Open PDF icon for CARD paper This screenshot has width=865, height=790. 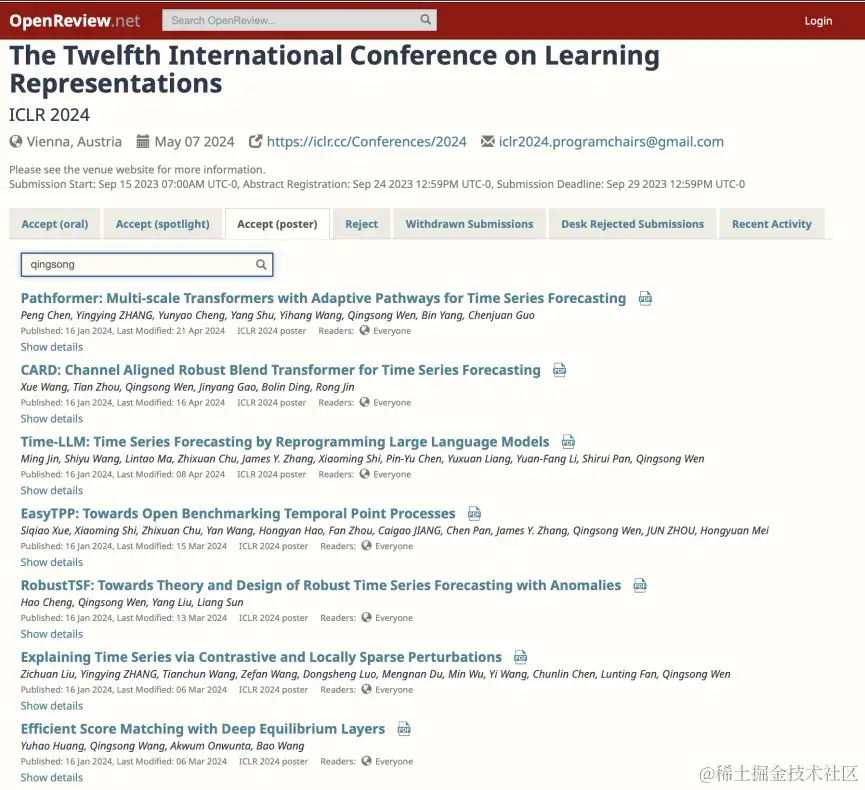pyautogui.click(x=559, y=370)
